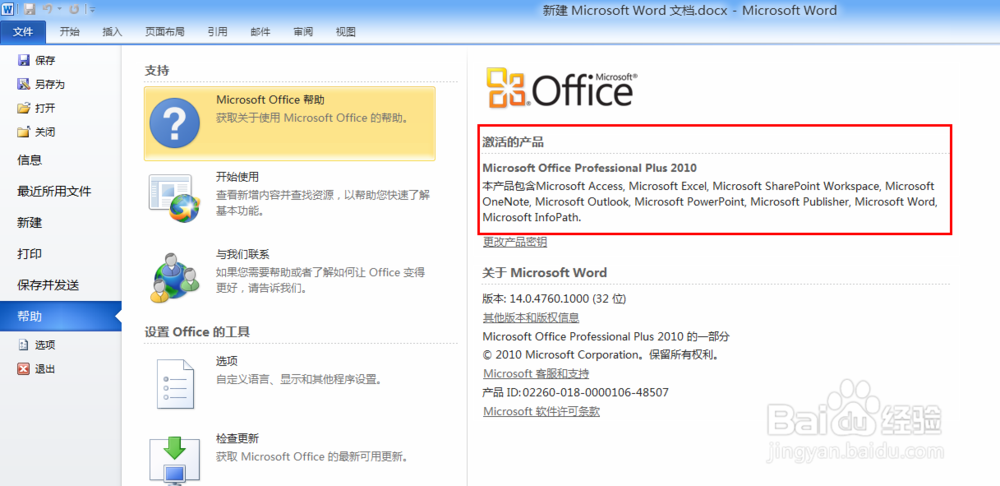Click the blue question mark help icon
1000x486 pixels.
[175, 124]
